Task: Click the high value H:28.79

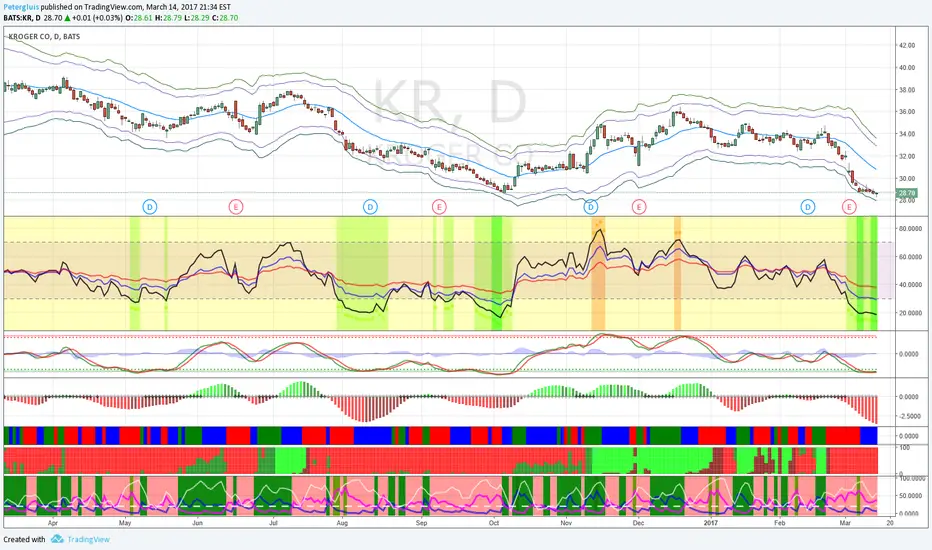Action: point(169,18)
